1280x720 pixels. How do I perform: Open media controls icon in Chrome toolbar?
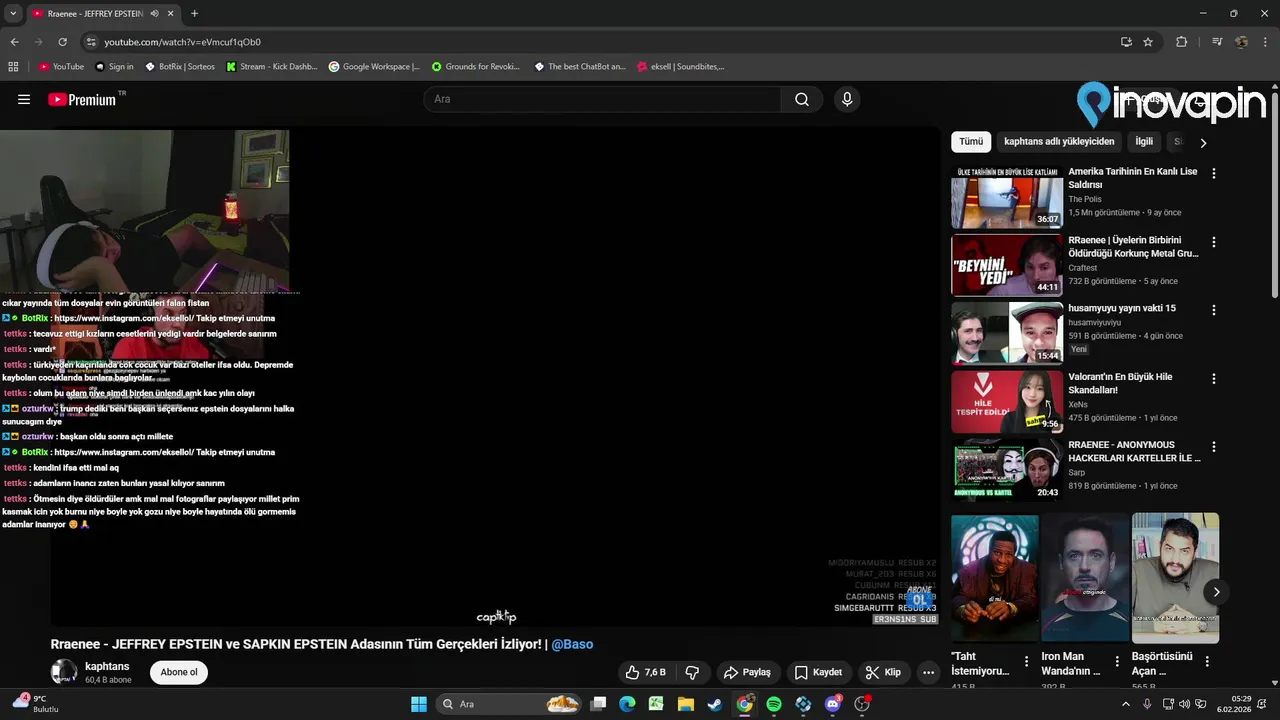[x=1216, y=42]
